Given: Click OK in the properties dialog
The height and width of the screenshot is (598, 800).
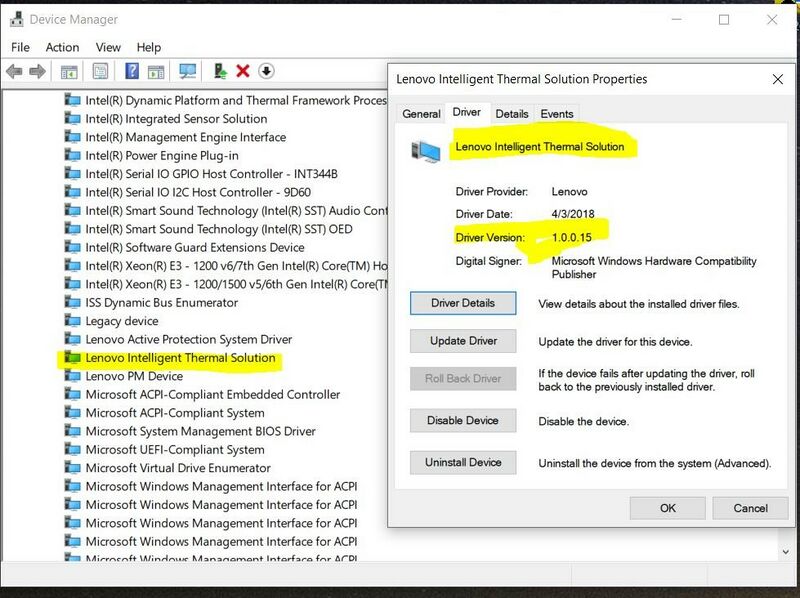Looking at the screenshot, I should pos(667,508).
